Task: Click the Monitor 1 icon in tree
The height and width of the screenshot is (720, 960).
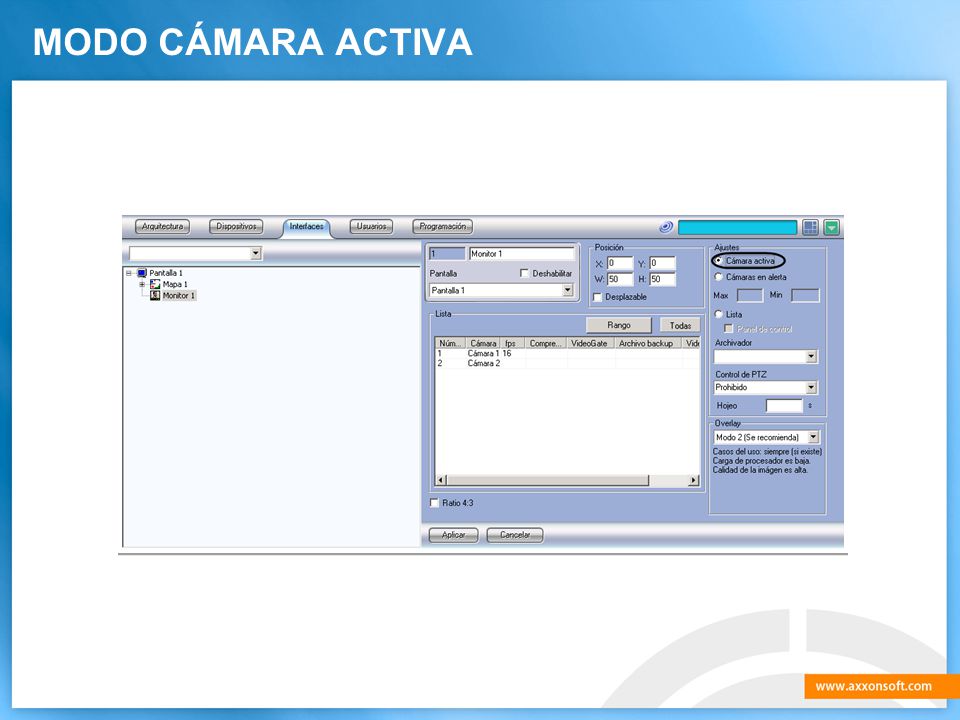Action: (x=155, y=295)
